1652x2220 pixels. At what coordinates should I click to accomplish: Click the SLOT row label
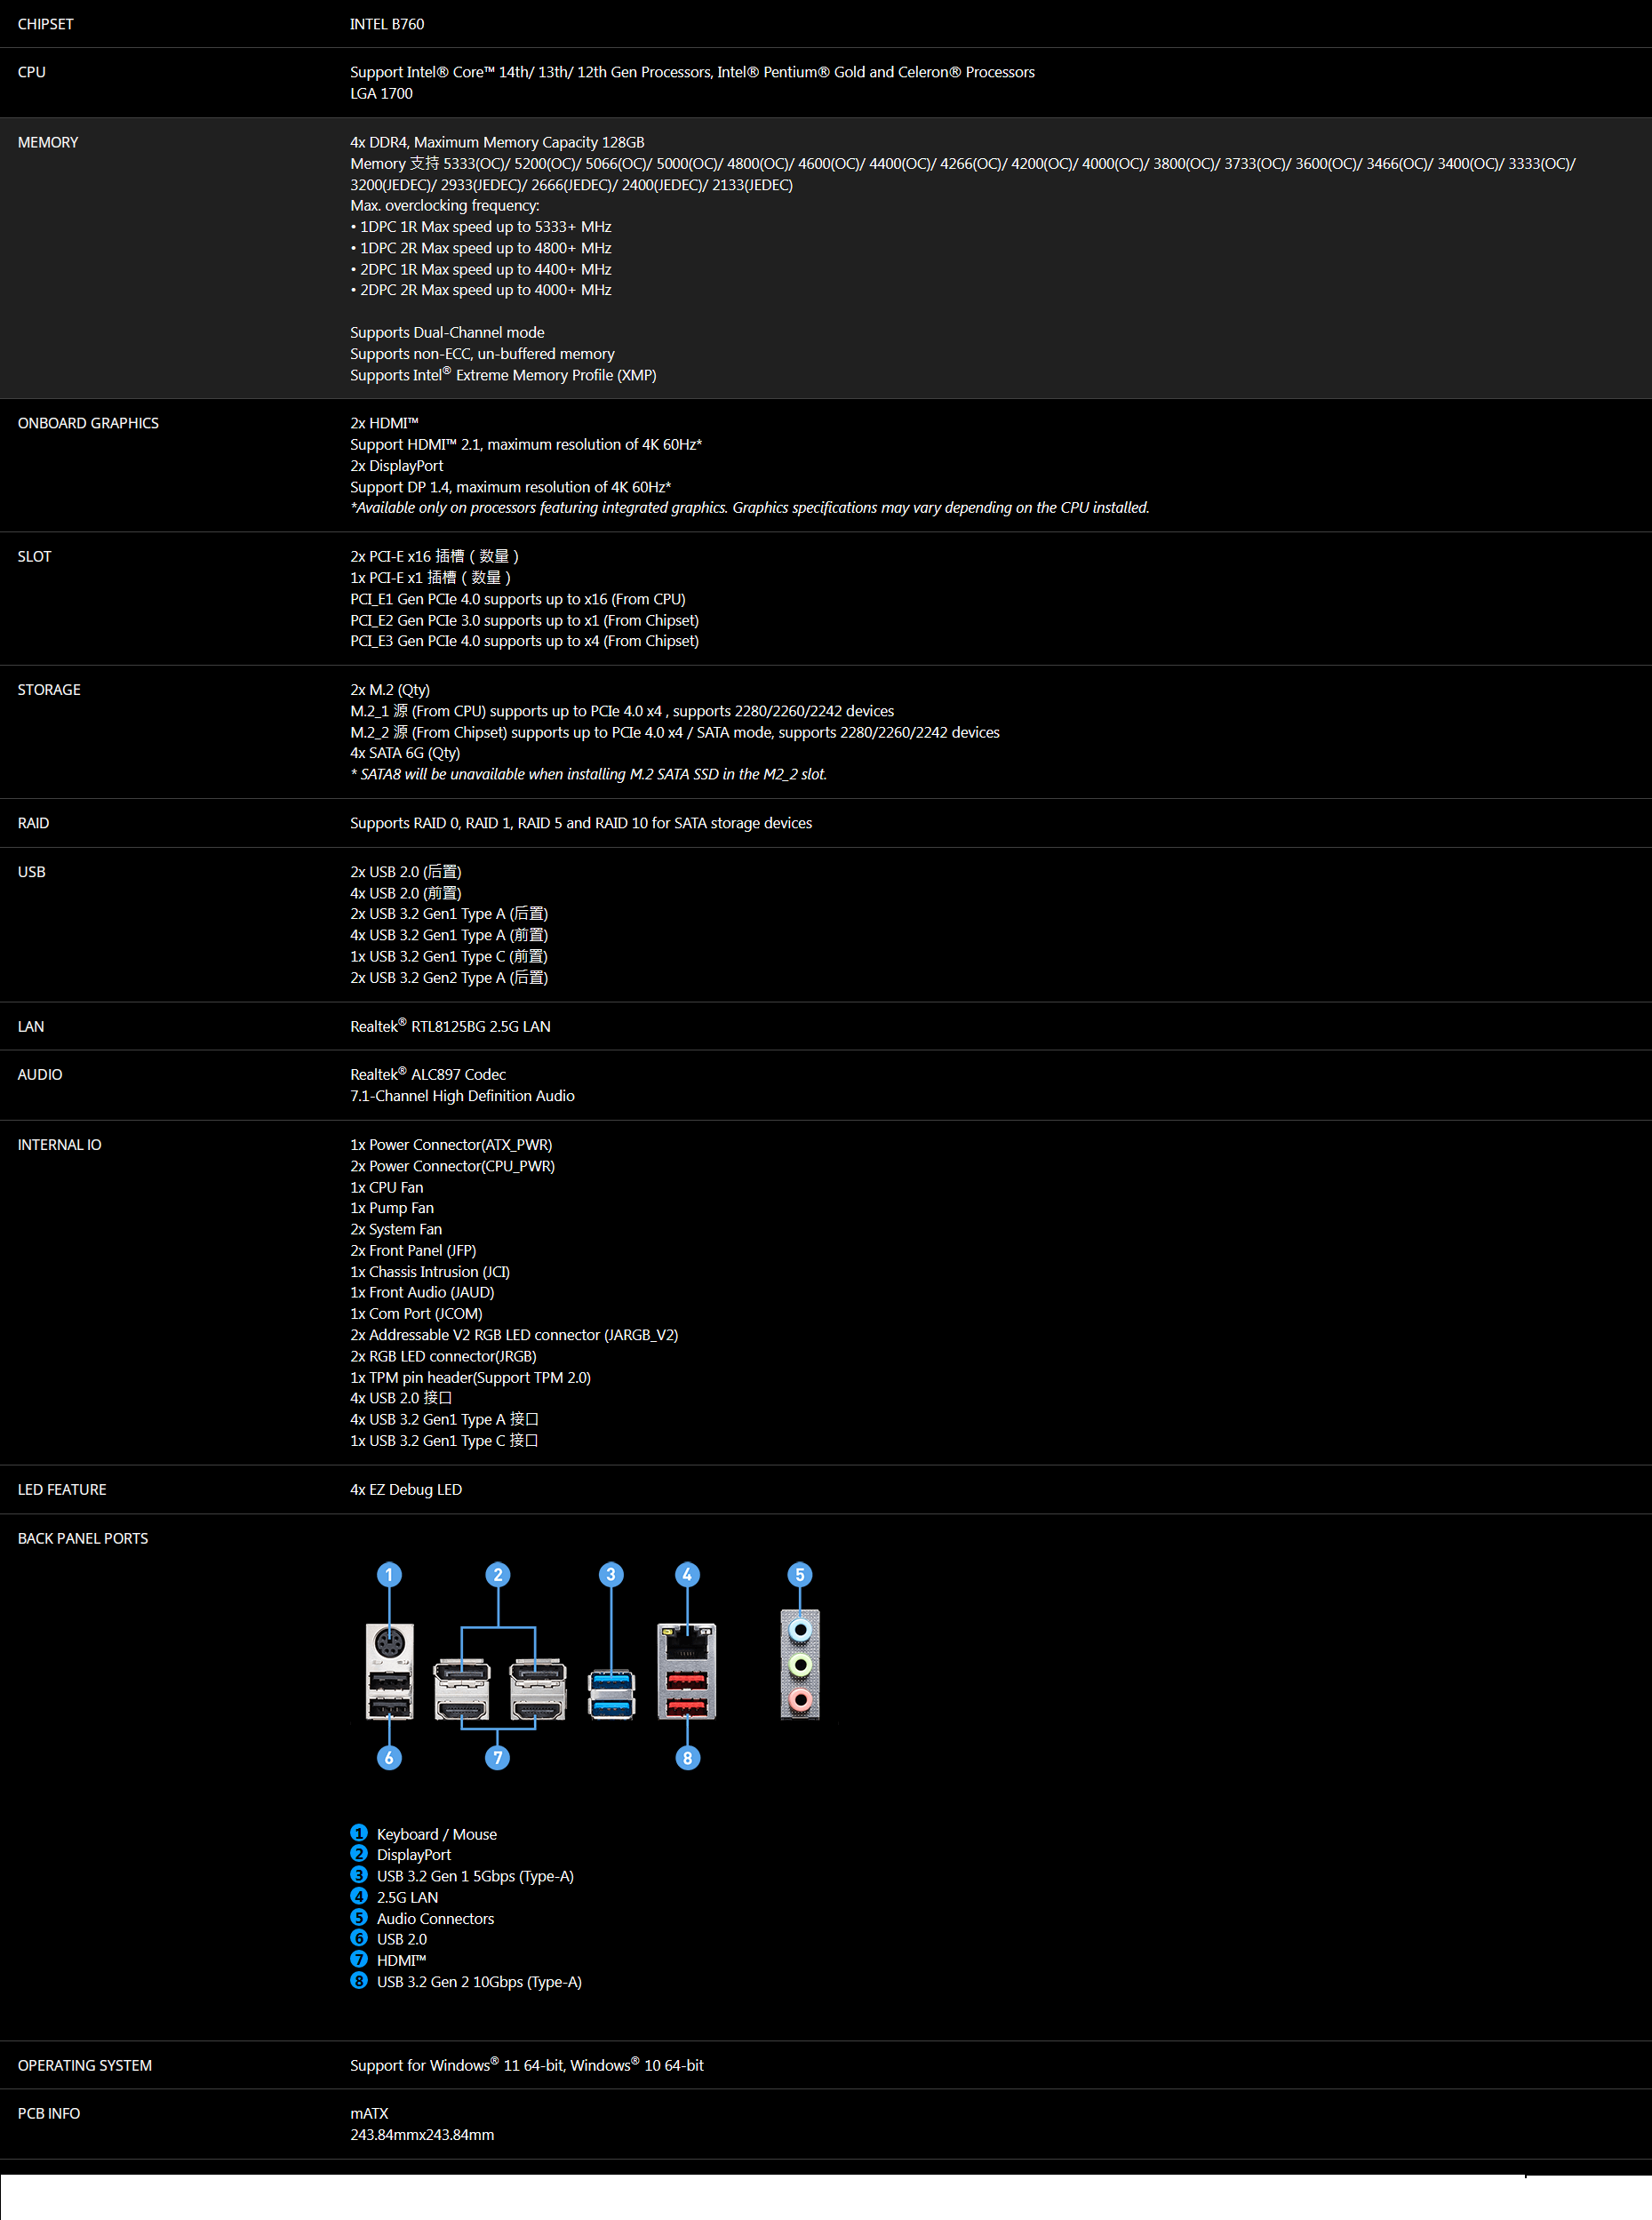pos(34,556)
